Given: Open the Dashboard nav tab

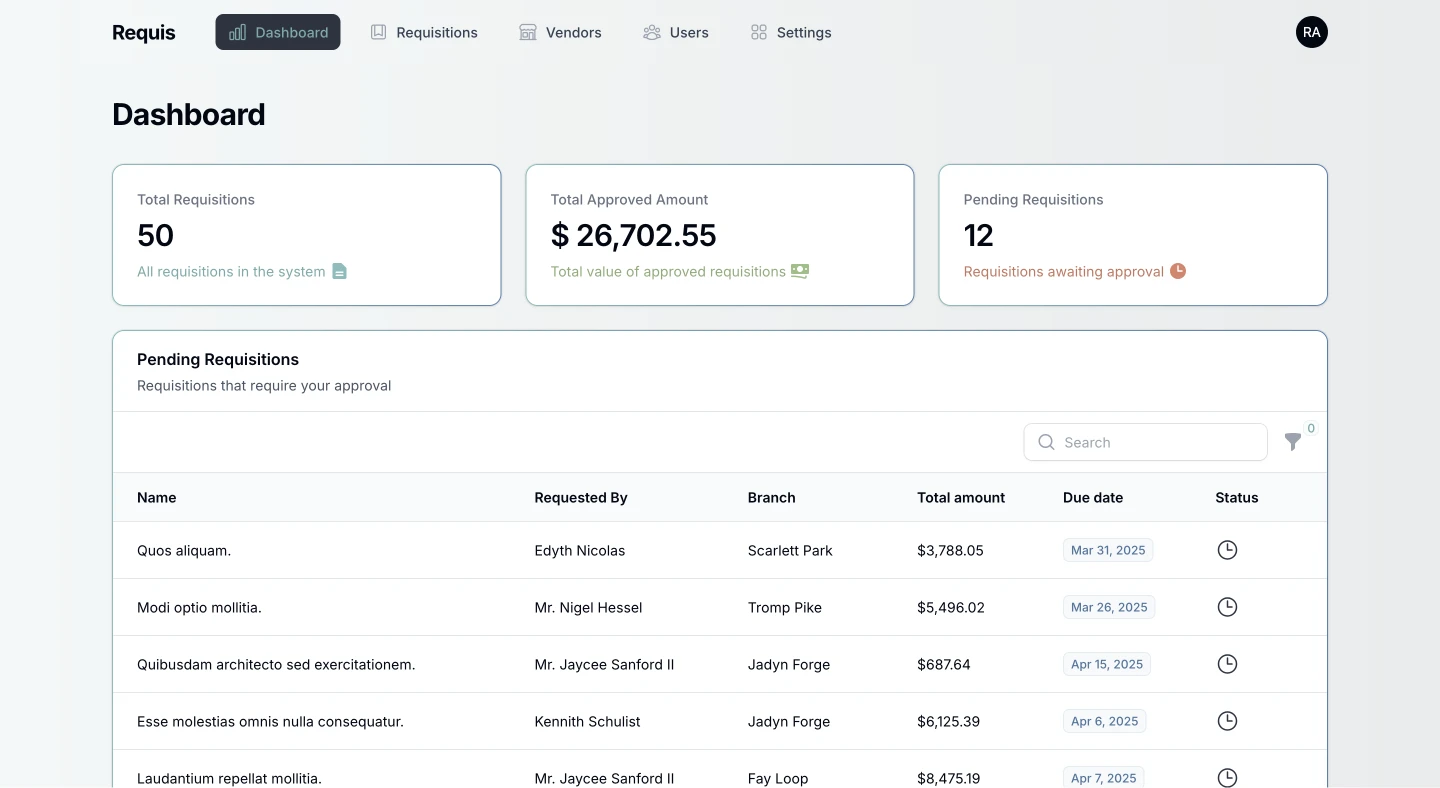Looking at the screenshot, I should coord(278,32).
